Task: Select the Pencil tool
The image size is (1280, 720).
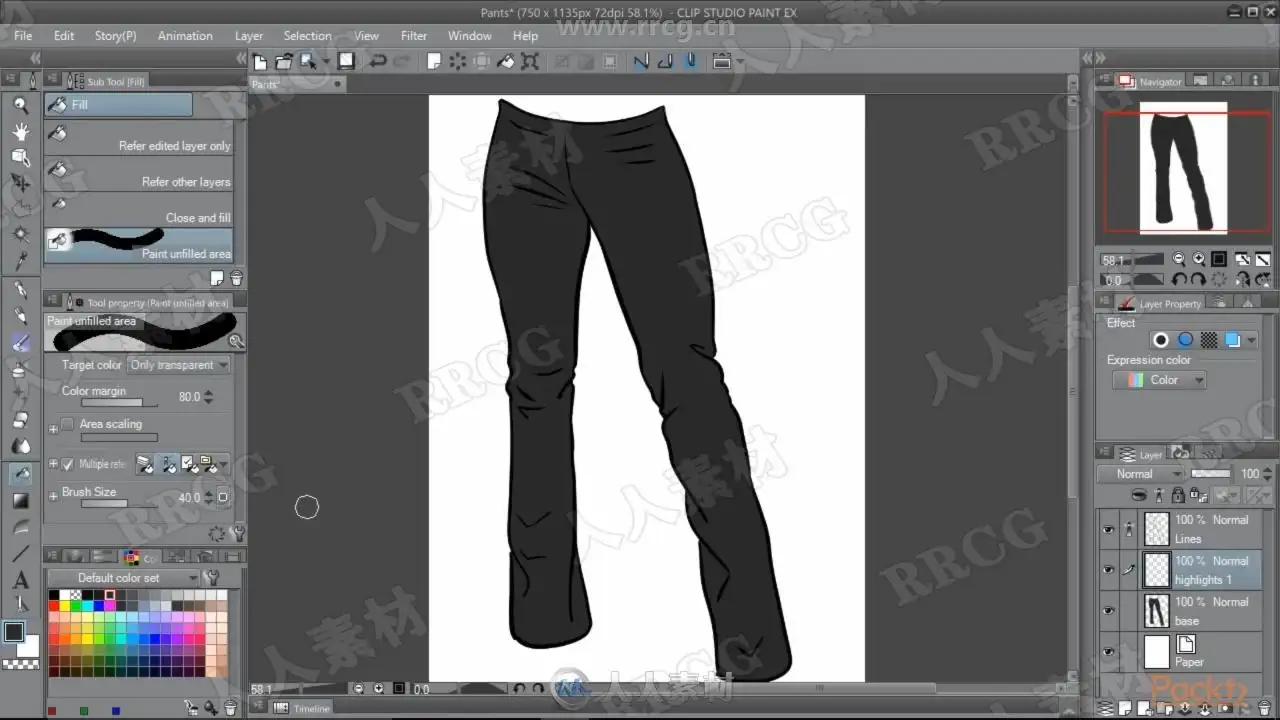Action: click(x=21, y=316)
